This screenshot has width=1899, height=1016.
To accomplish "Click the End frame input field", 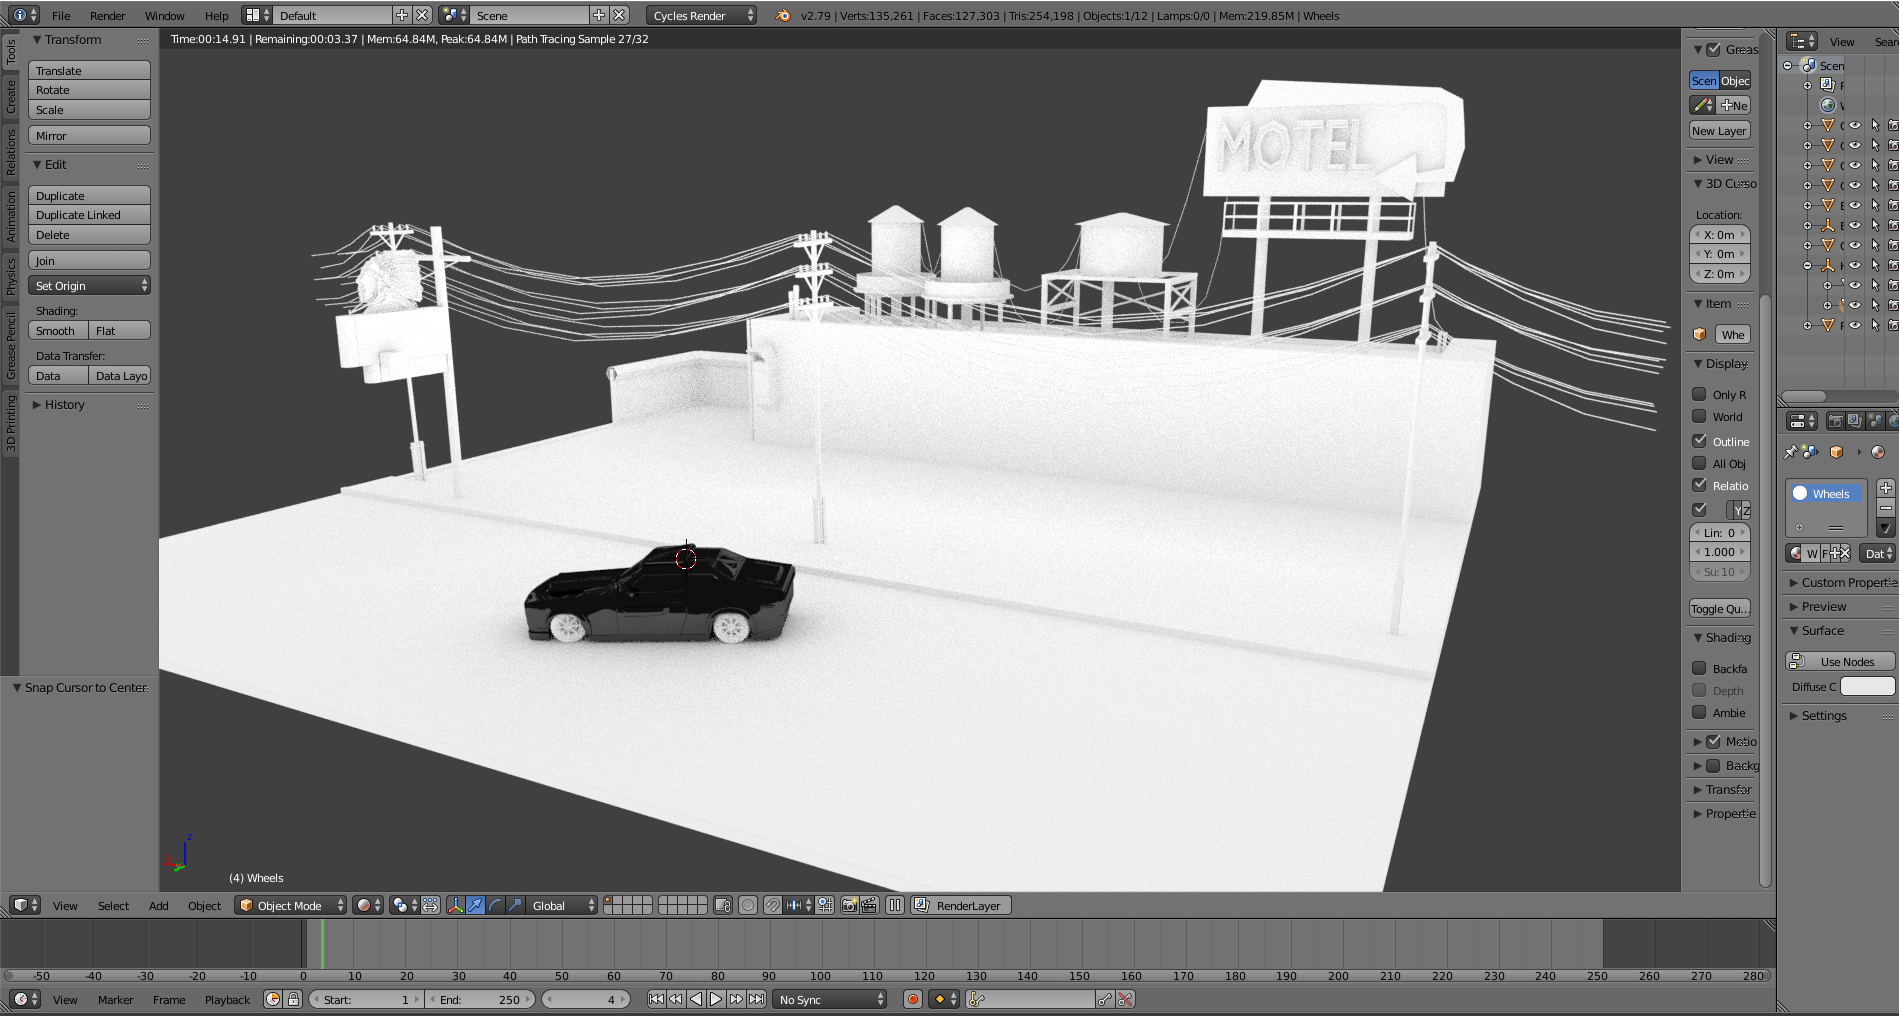I will point(480,999).
